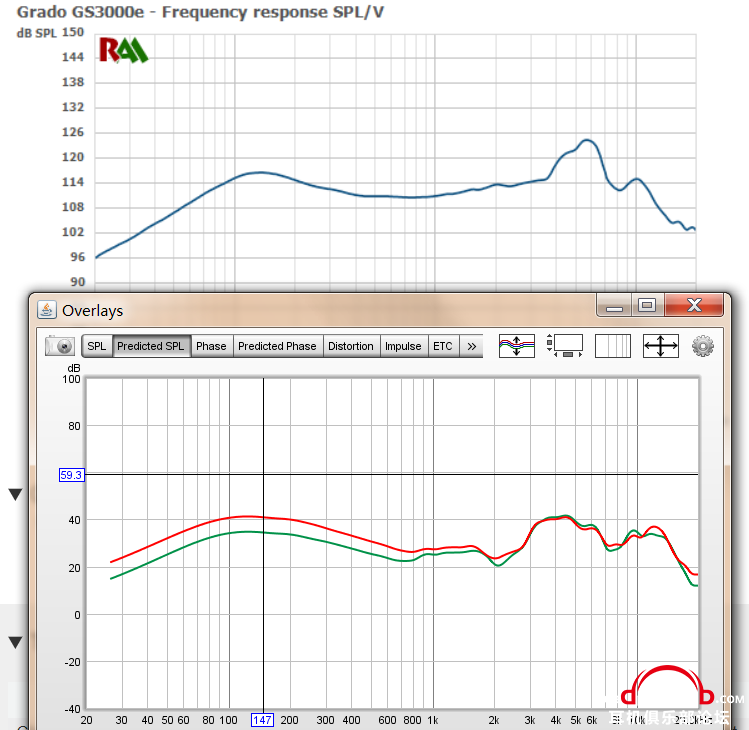This screenshot has height=730, width=749.
Task: Maximize the Overlays window
Action: point(647,305)
